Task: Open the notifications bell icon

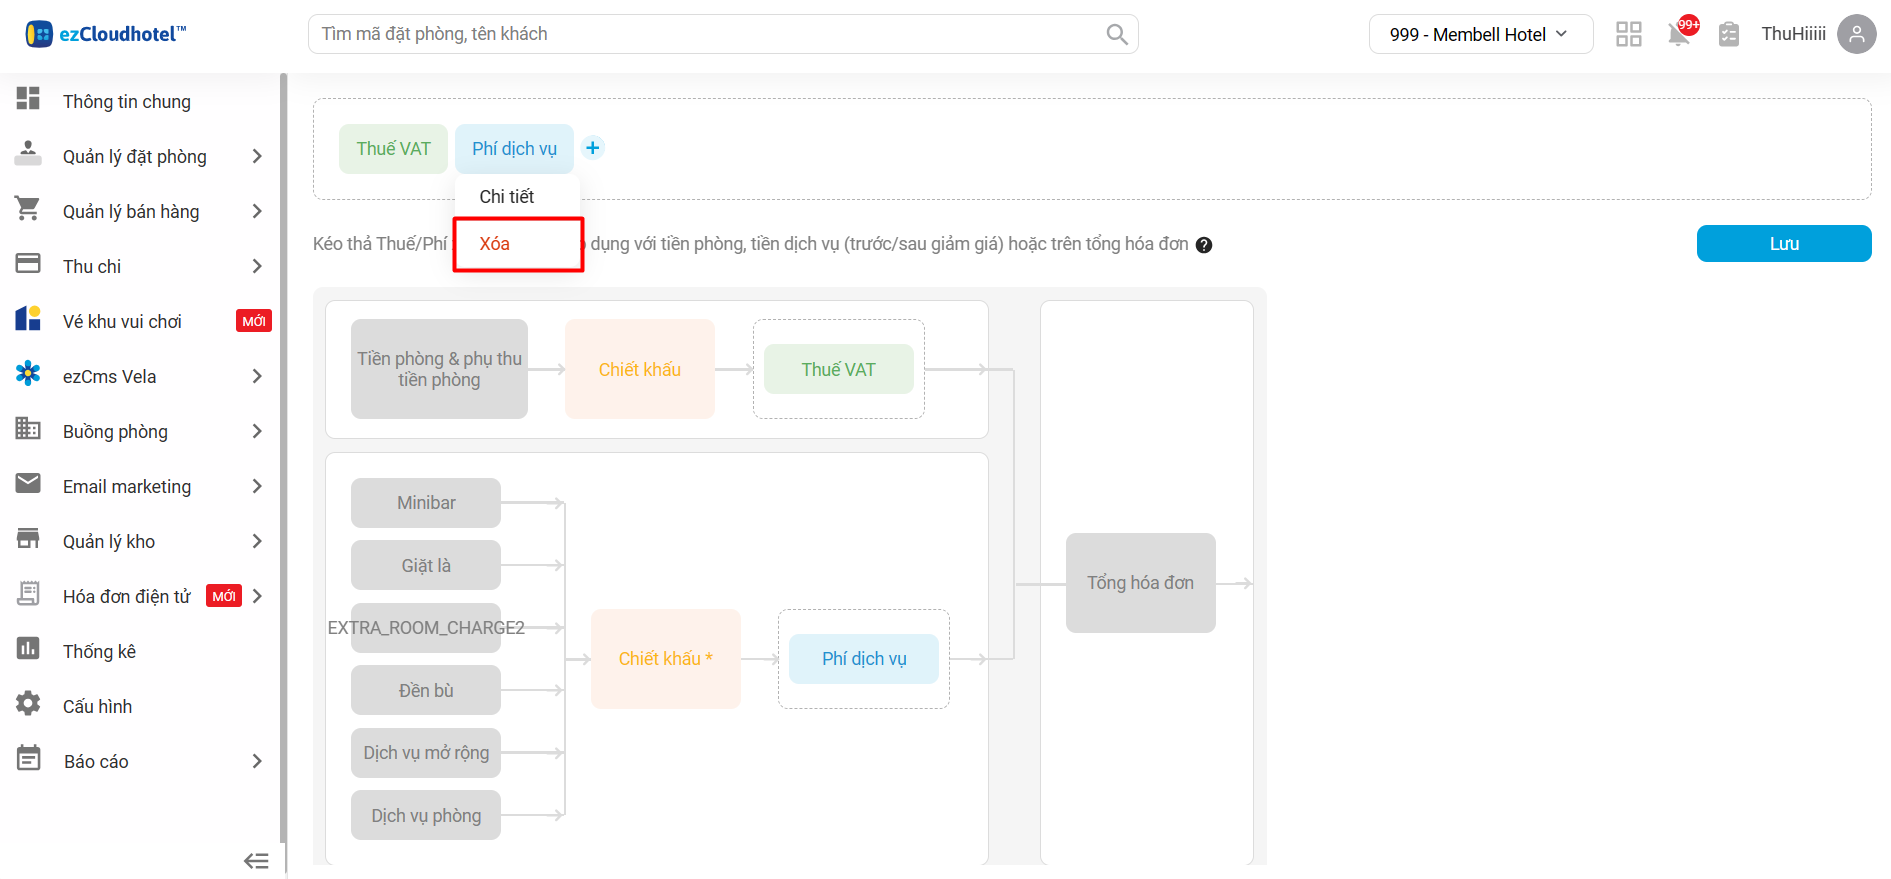Action: tap(1679, 35)
